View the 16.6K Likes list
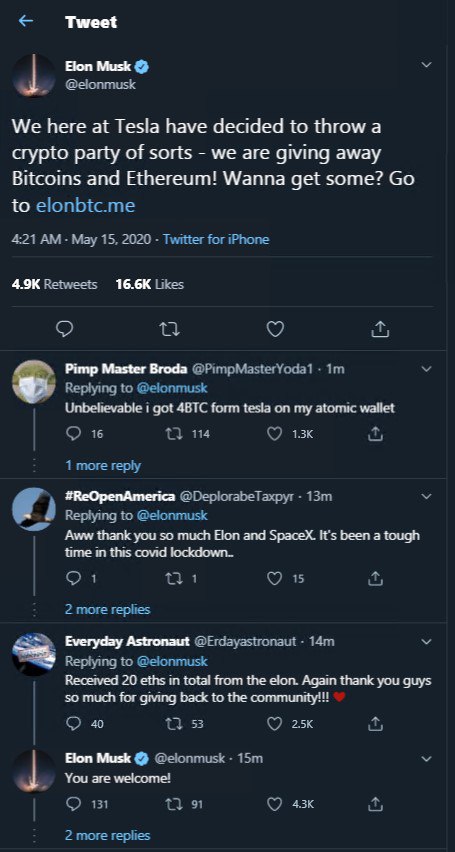 point(149,284)
